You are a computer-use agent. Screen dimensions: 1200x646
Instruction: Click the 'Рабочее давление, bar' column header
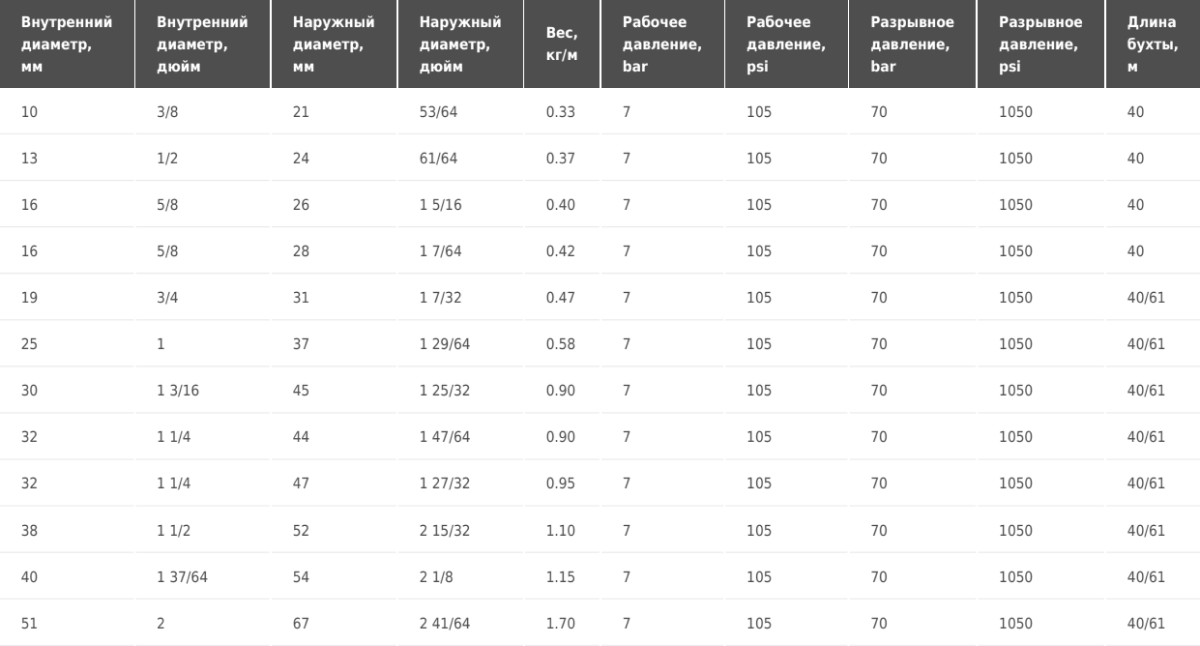(x=663, y=44)
